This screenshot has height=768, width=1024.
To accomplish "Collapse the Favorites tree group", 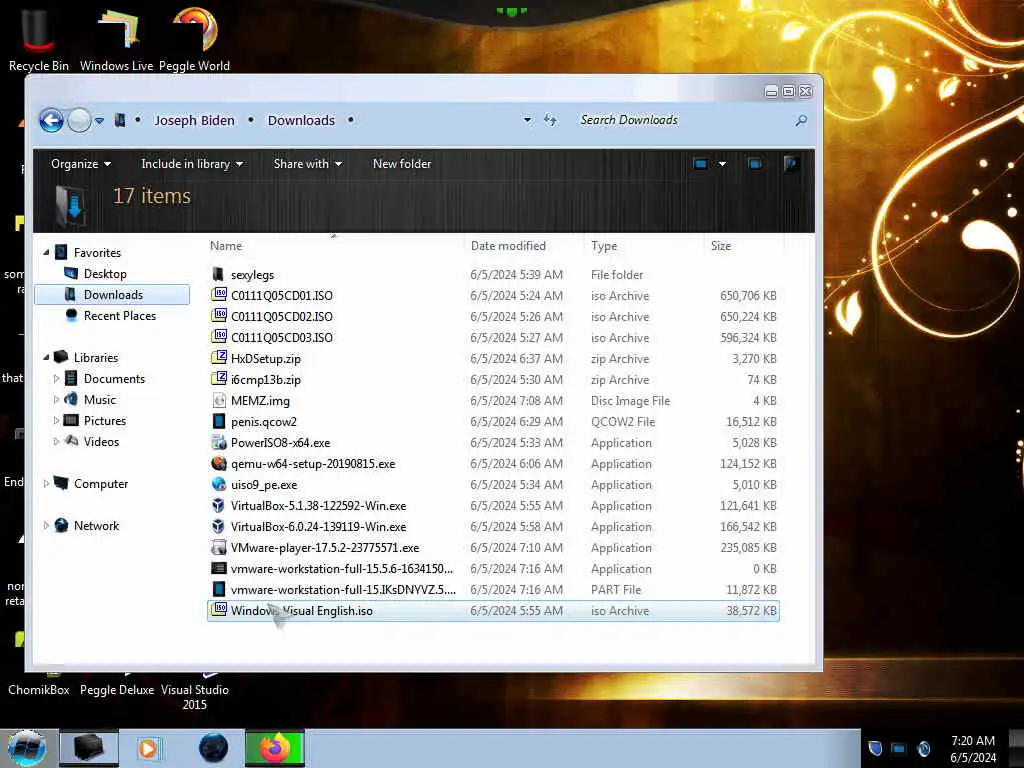I will tap(46, 253).
